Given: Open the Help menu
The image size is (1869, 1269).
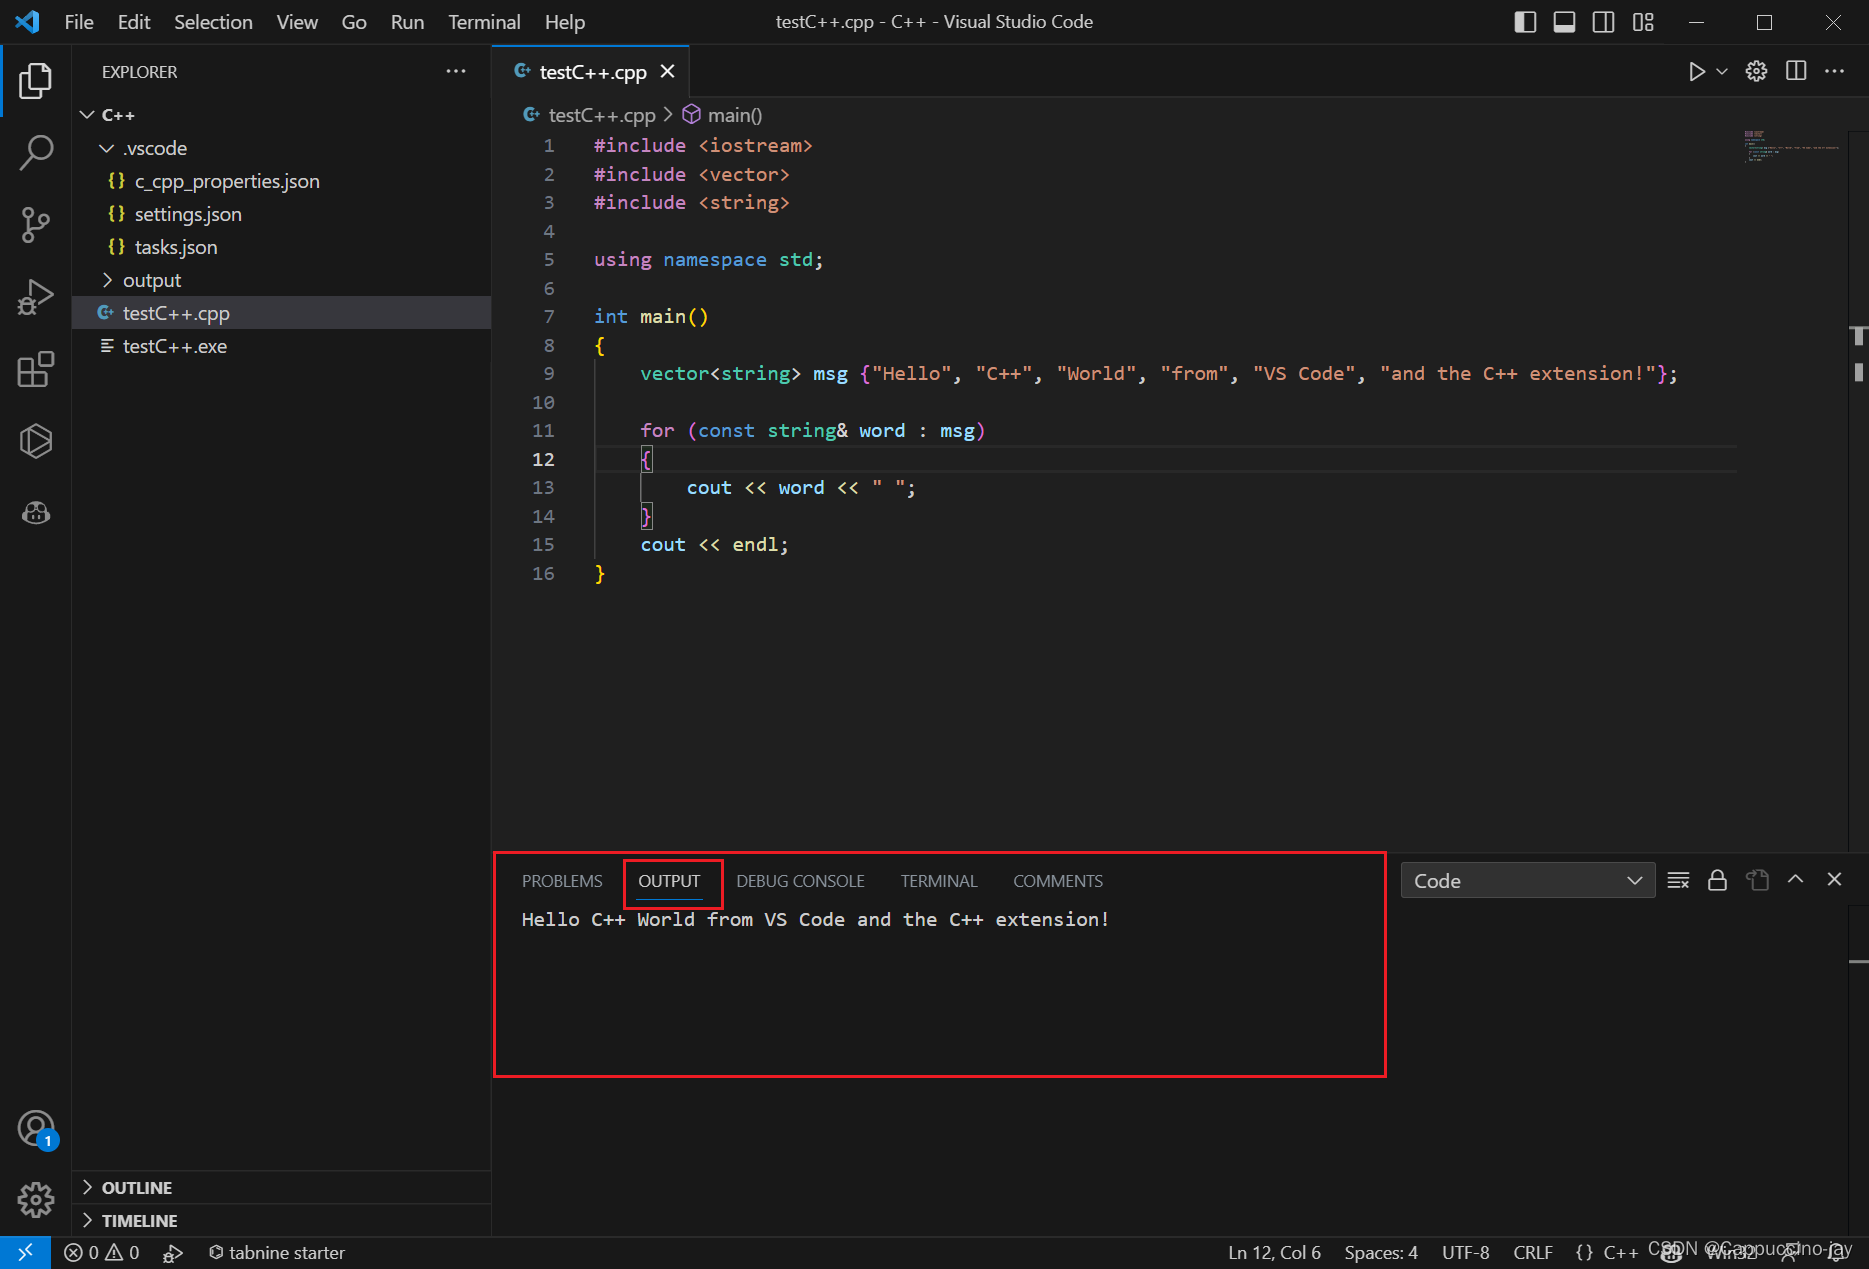Looking at the screenshot, I should coord(565,22).
